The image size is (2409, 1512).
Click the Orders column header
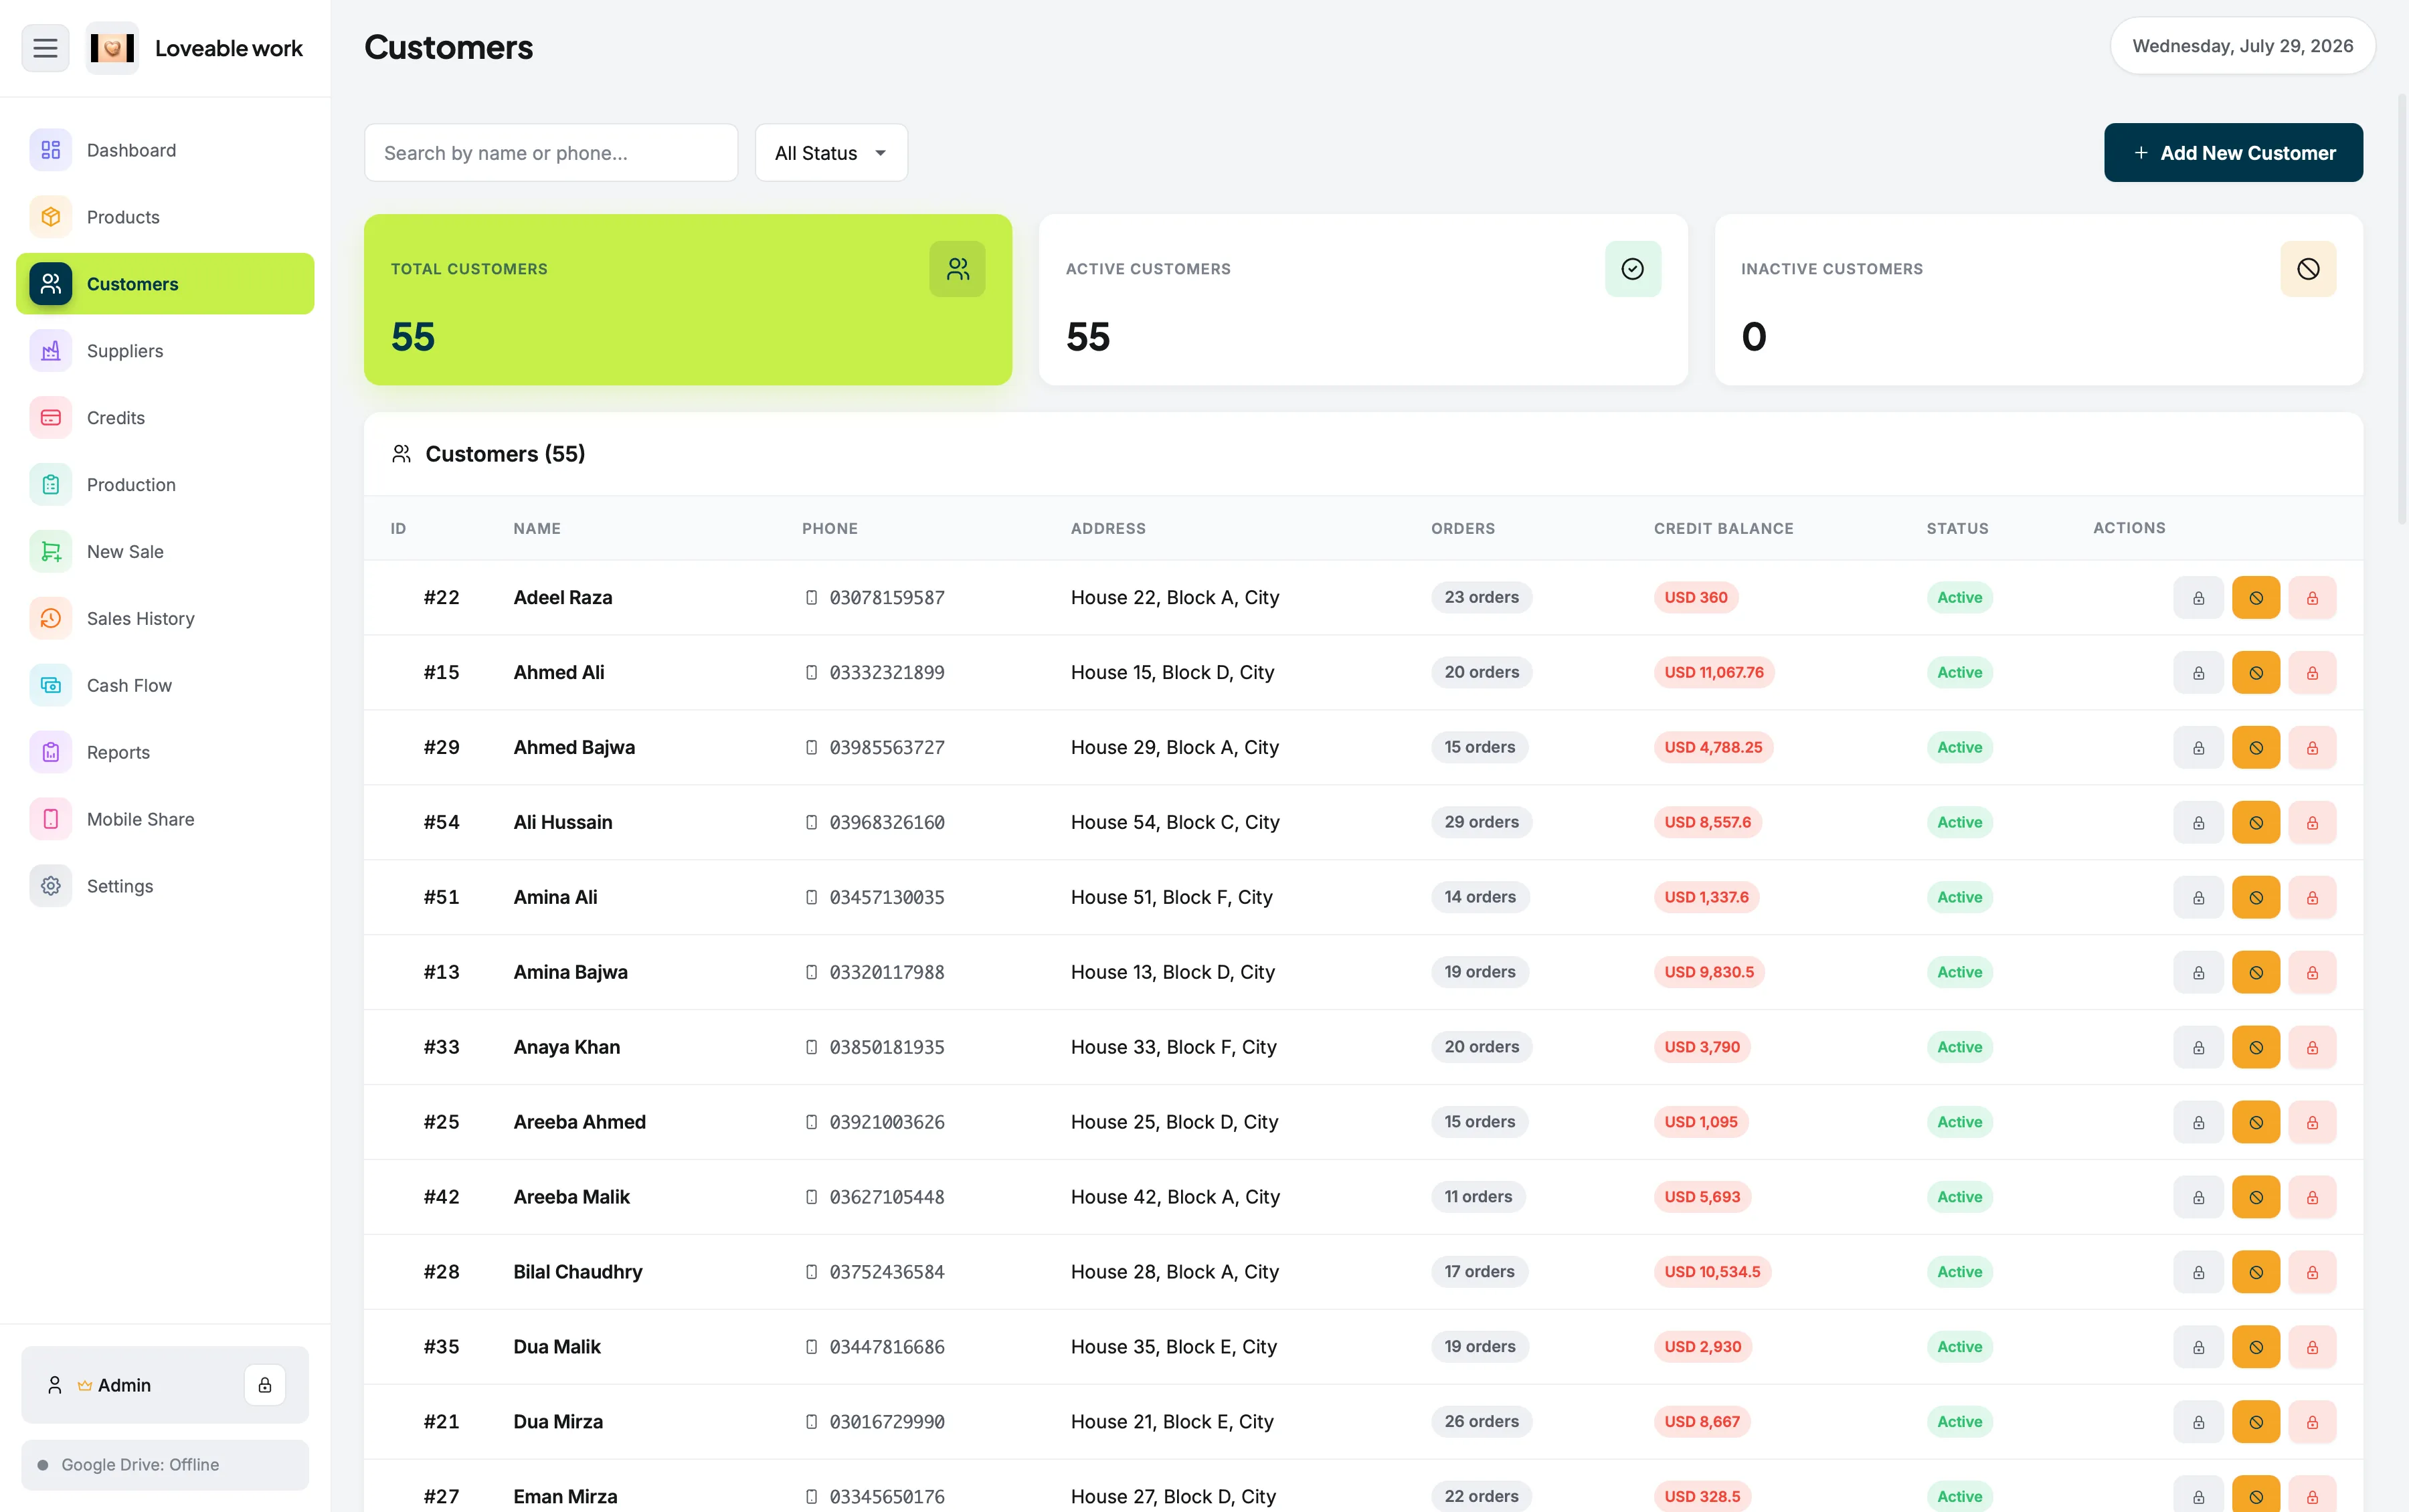click(x=1462, y=528)
